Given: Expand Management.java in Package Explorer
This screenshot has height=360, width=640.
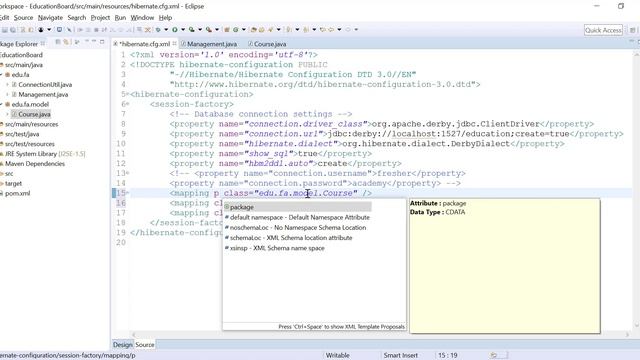Looking at the screenshot, I should (7, 95).
